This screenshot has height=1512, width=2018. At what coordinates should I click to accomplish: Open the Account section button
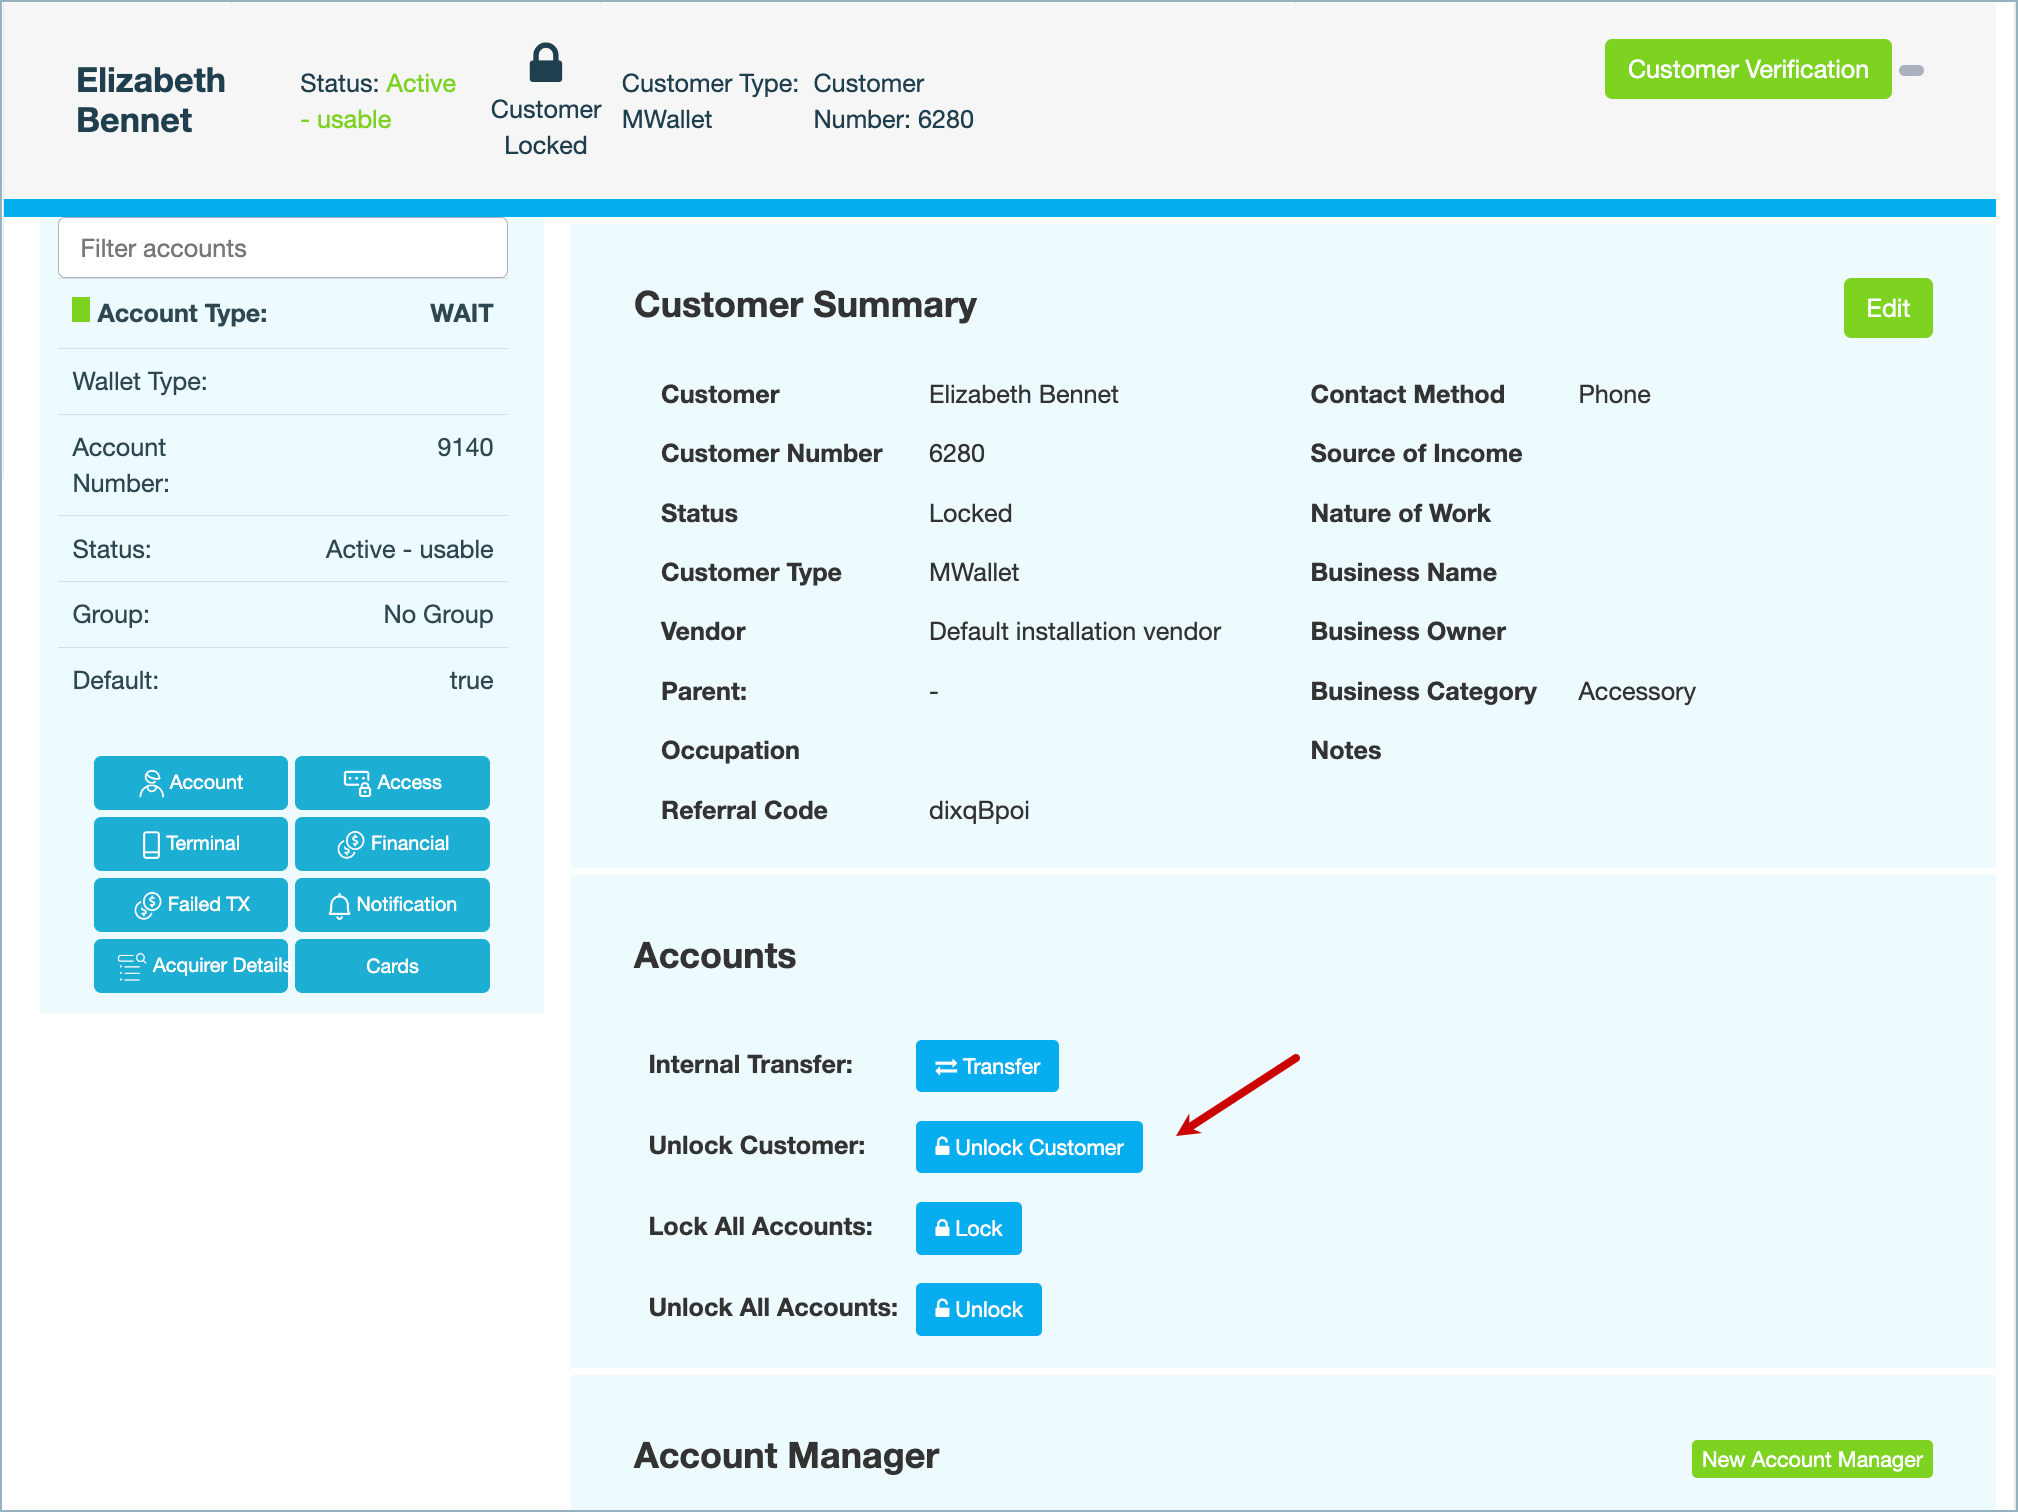click(191, 782)
